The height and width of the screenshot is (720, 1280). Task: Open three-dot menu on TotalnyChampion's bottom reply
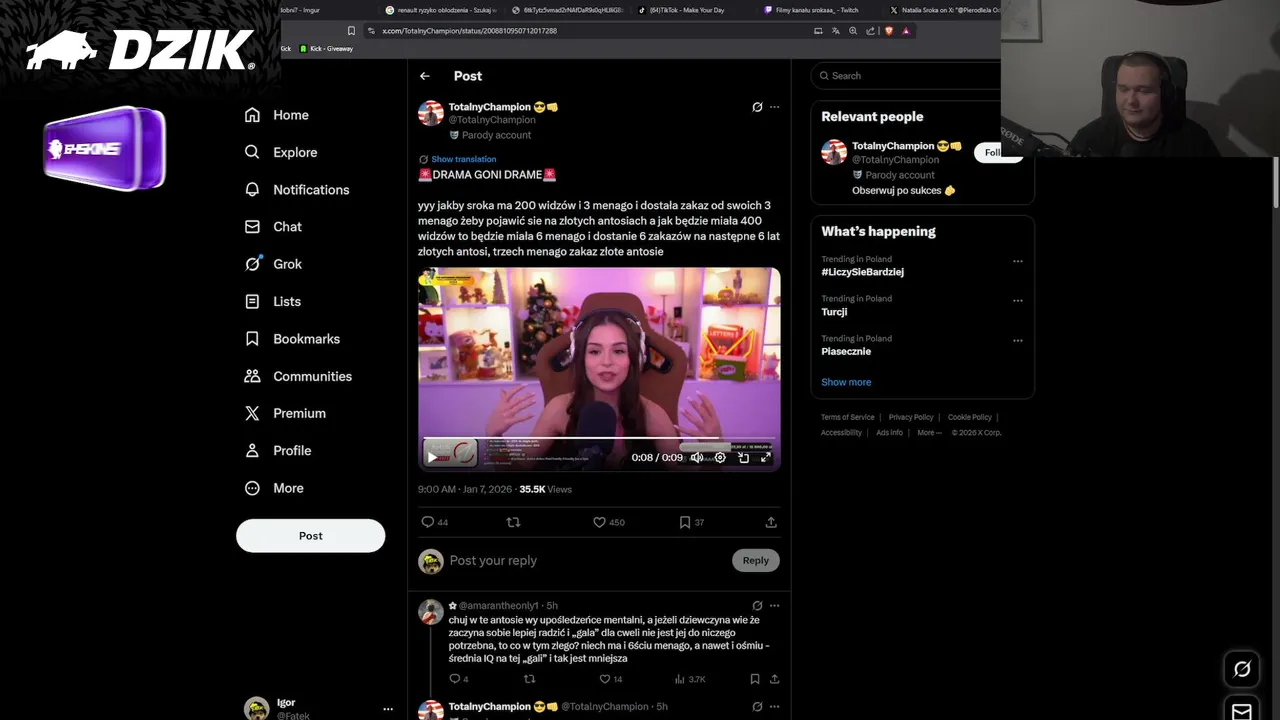click(774, 706)
